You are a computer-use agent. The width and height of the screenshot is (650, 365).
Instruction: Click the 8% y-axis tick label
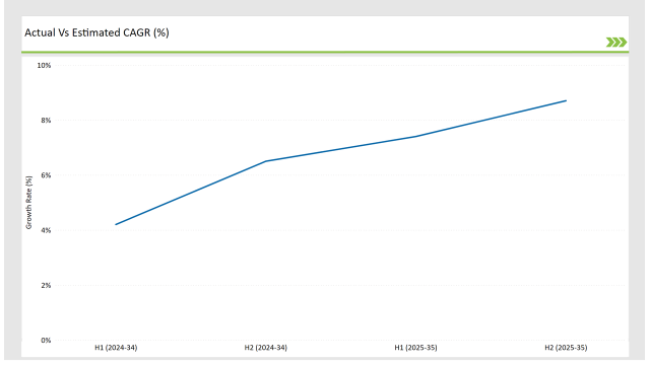pyautogui.click(x=46, y=120)
